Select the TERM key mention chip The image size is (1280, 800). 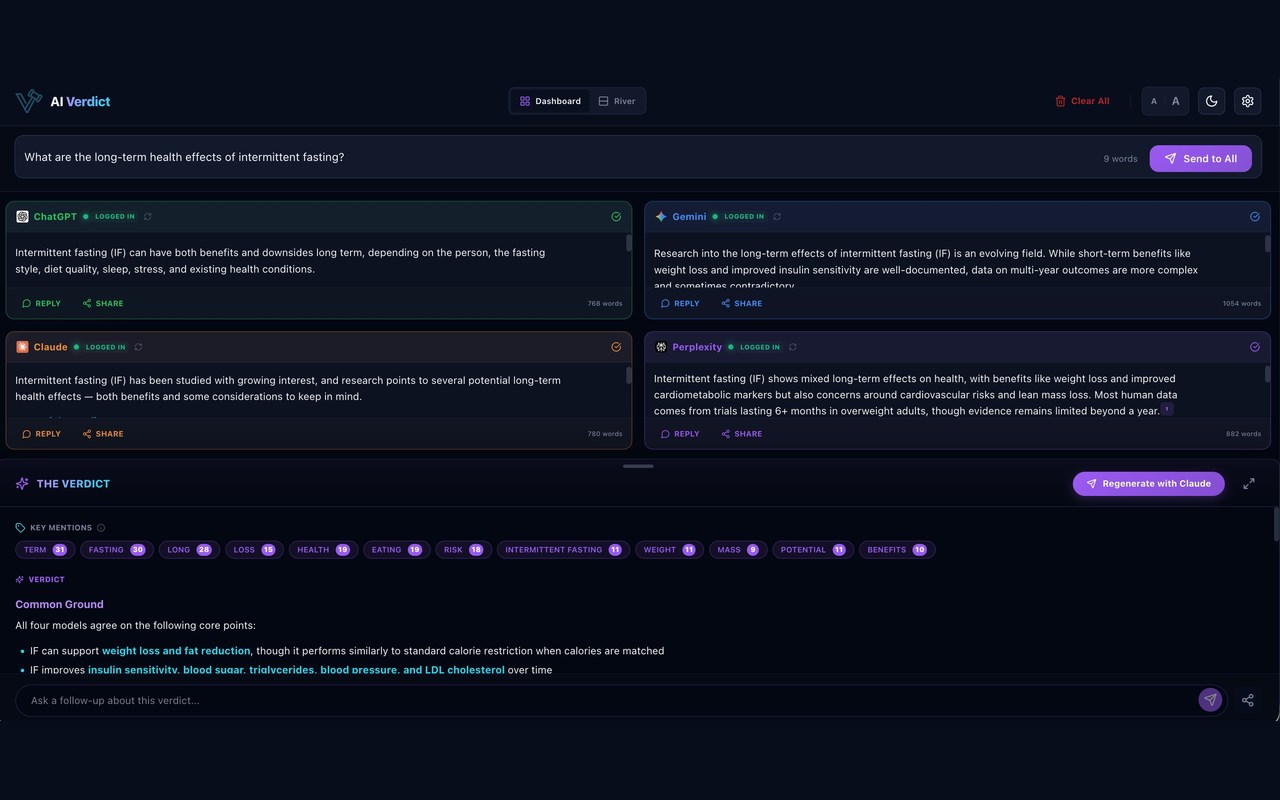pos(45,550)
